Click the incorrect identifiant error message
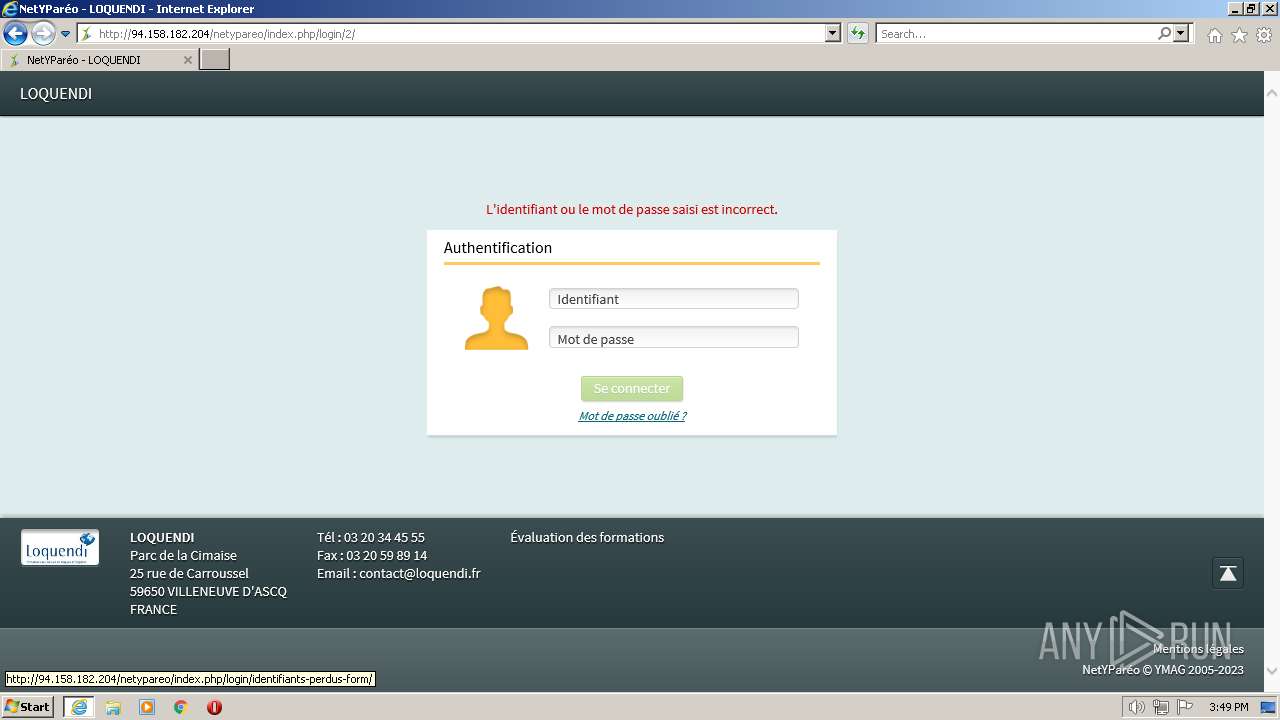The width and height of the screenshot is (1280, 720). pyautogui.click(x=631, y=209)
